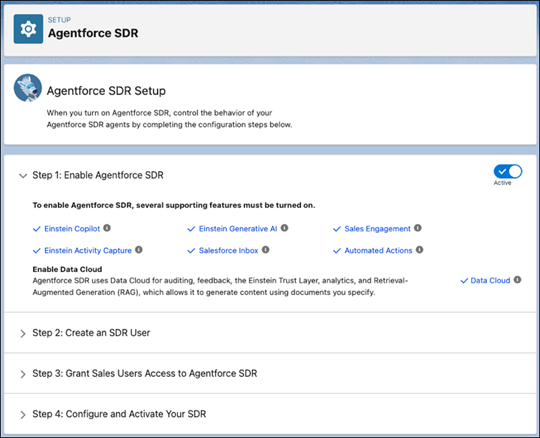Open the Data Cloud link
The height and width of the screenshot is (438, 540).
[490, 280]
